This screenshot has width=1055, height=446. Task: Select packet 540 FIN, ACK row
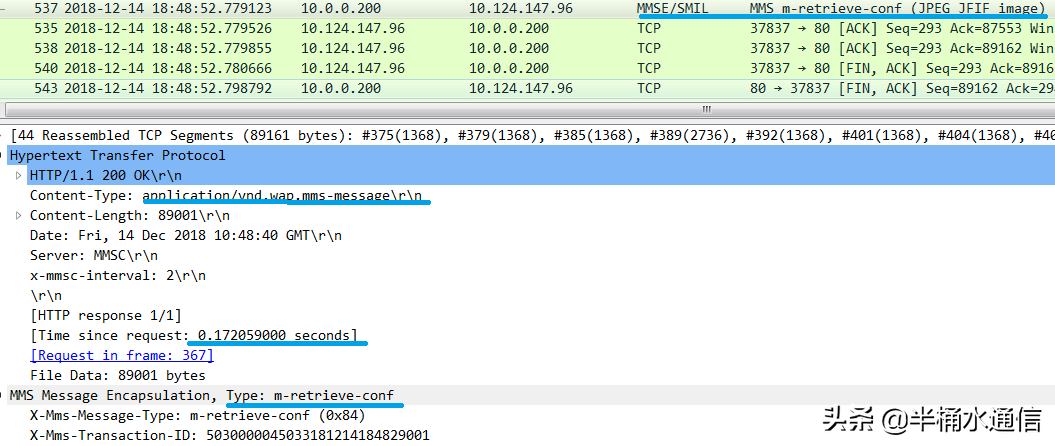[528, 68]
